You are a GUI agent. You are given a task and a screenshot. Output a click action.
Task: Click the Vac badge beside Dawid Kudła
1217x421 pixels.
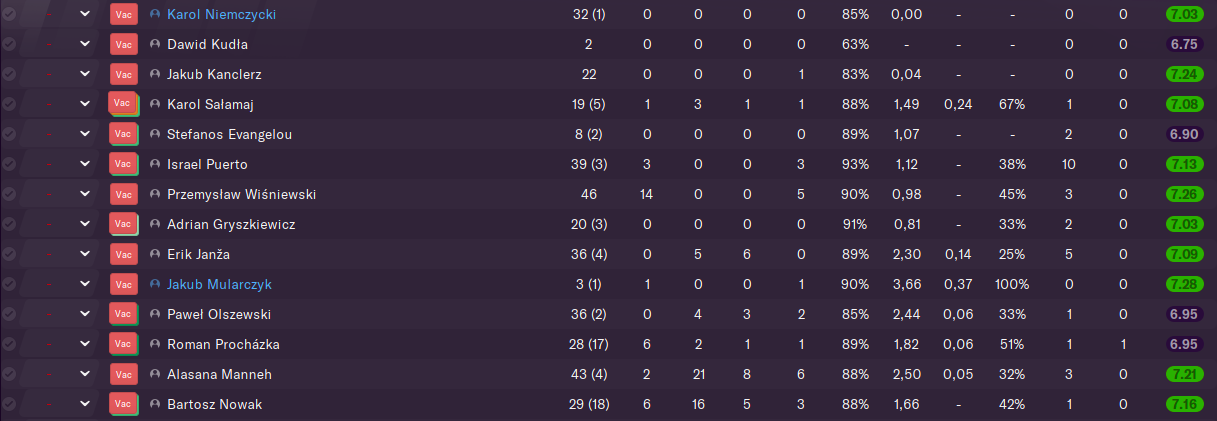pos(123,45)
